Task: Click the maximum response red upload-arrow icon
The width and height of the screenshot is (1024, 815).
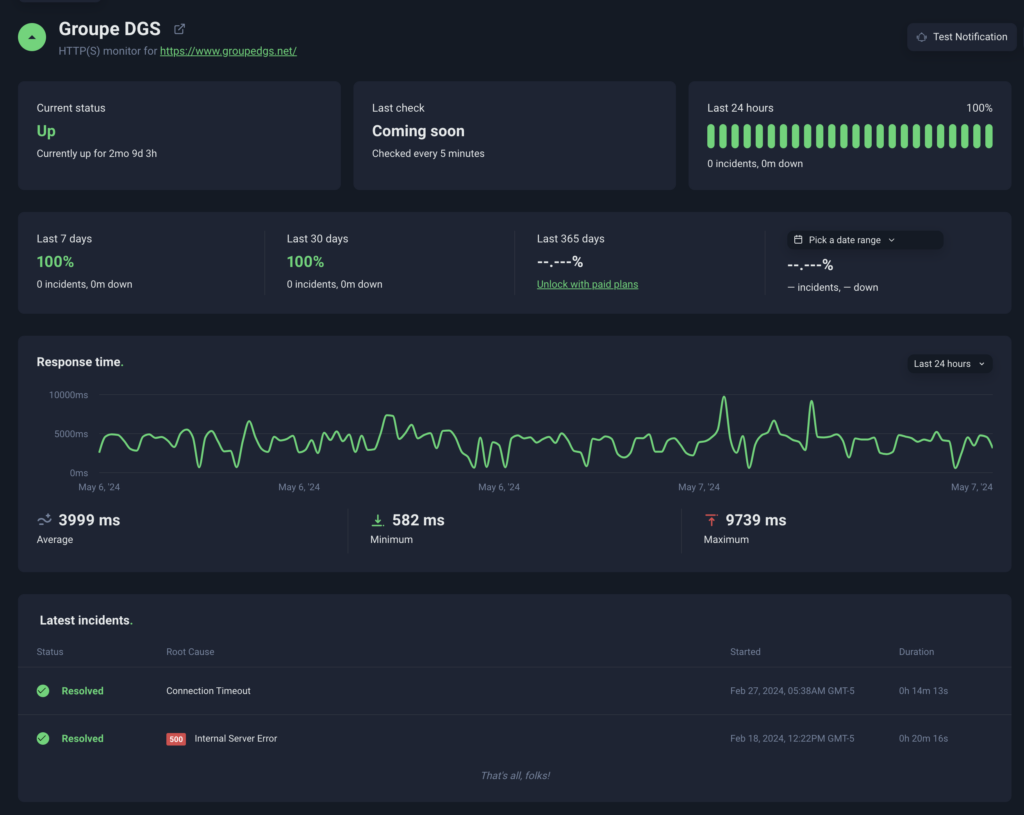Action: pyautogui.click(x=711, y=520)
